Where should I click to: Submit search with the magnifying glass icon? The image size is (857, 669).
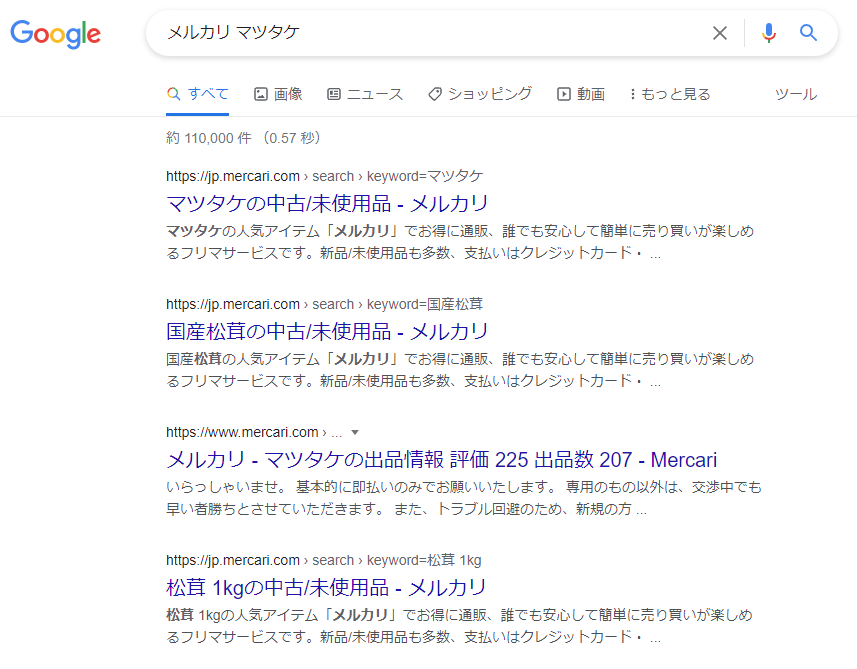tap(808, 33)
